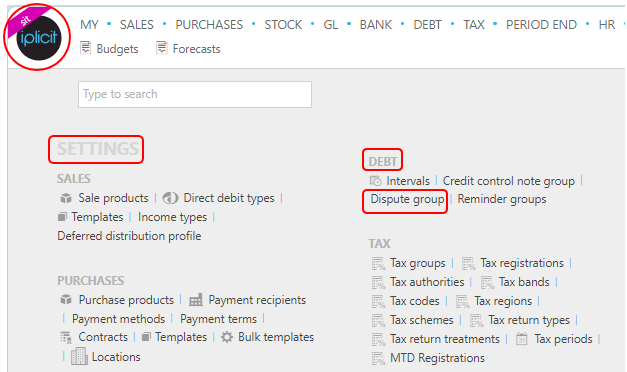Open Deferred distribution profile link

click(x=129, y=236)
